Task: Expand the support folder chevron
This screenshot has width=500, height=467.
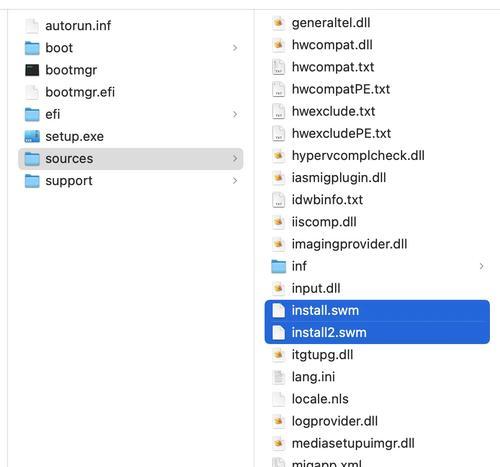Action: [x=235, y=181]
